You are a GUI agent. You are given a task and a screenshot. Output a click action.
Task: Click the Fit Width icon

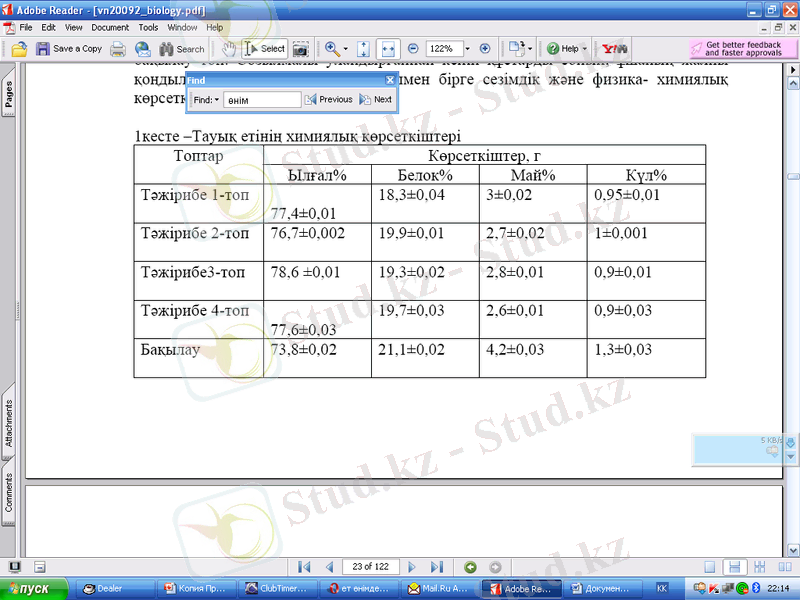tap(388, 48)
